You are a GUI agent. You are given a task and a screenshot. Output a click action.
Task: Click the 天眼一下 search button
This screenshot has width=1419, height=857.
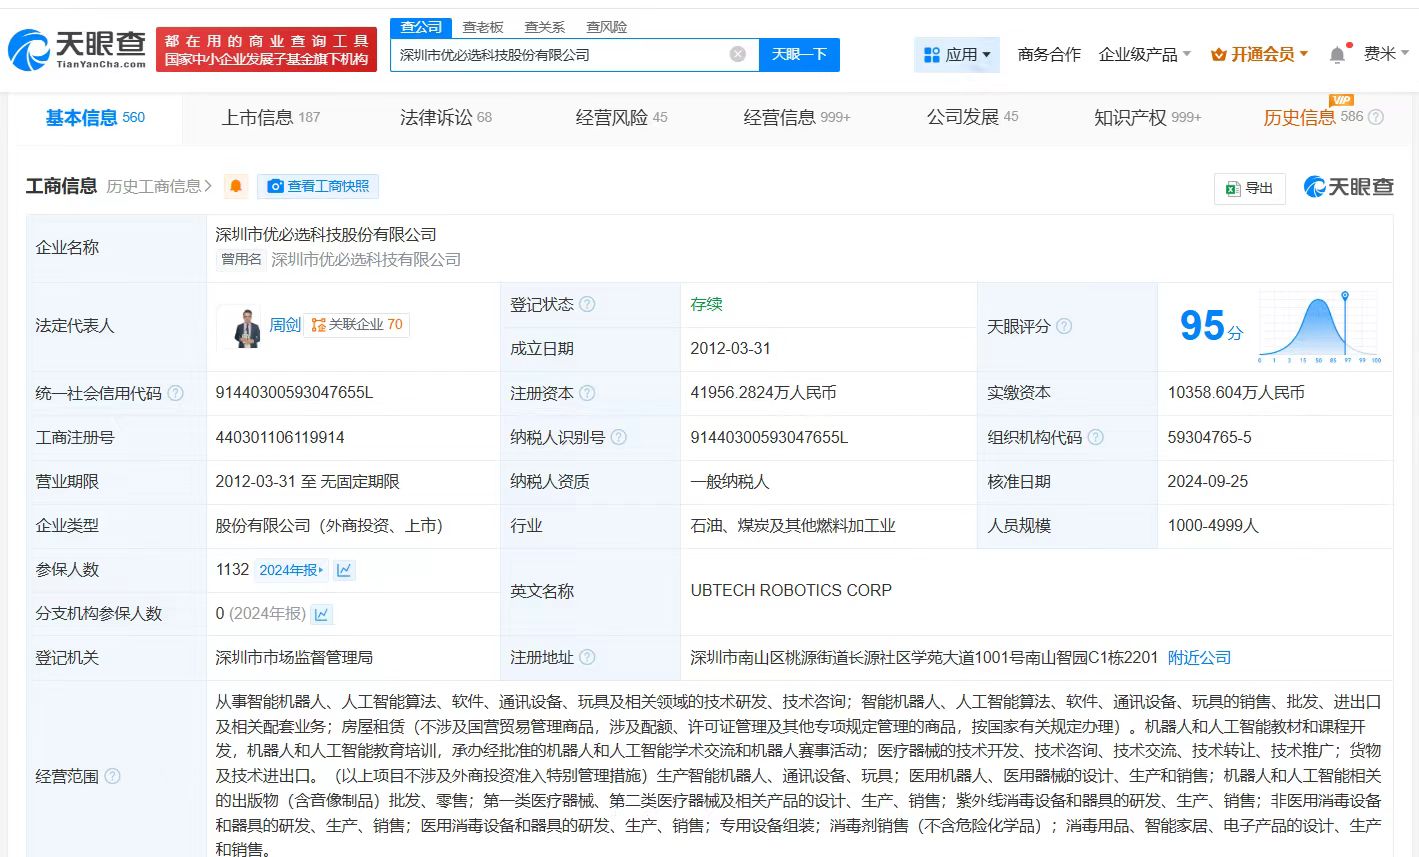799,54
